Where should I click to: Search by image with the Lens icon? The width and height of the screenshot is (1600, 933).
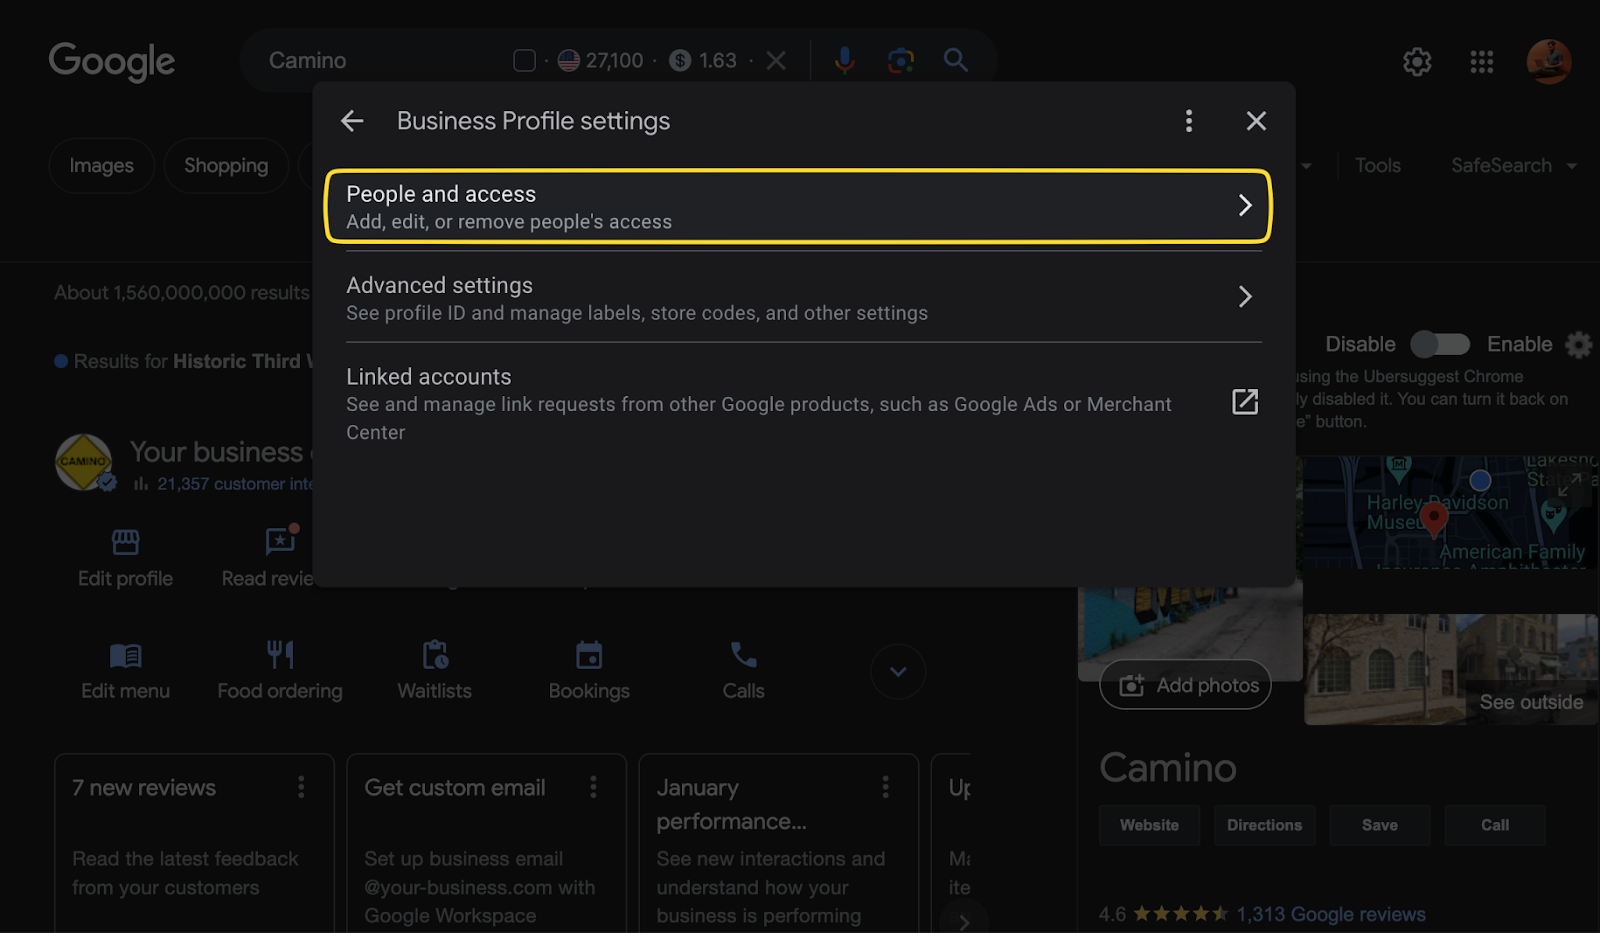(901, 61)
